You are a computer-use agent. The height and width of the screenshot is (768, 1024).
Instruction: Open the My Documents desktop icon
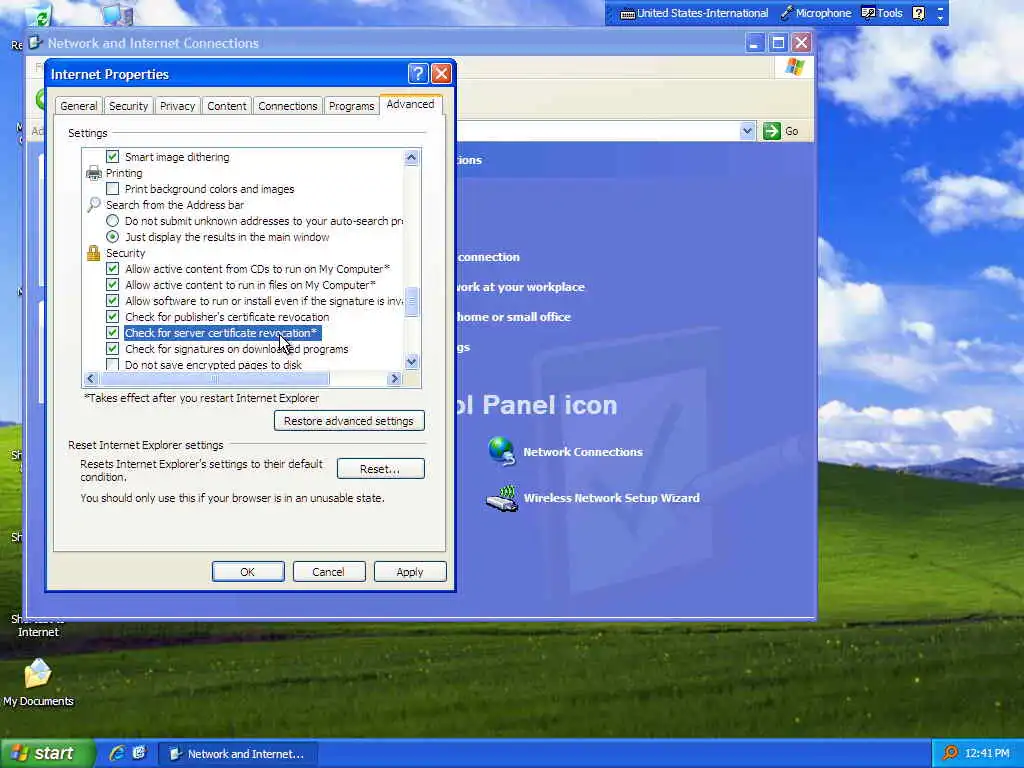click(x=38, y=674)
